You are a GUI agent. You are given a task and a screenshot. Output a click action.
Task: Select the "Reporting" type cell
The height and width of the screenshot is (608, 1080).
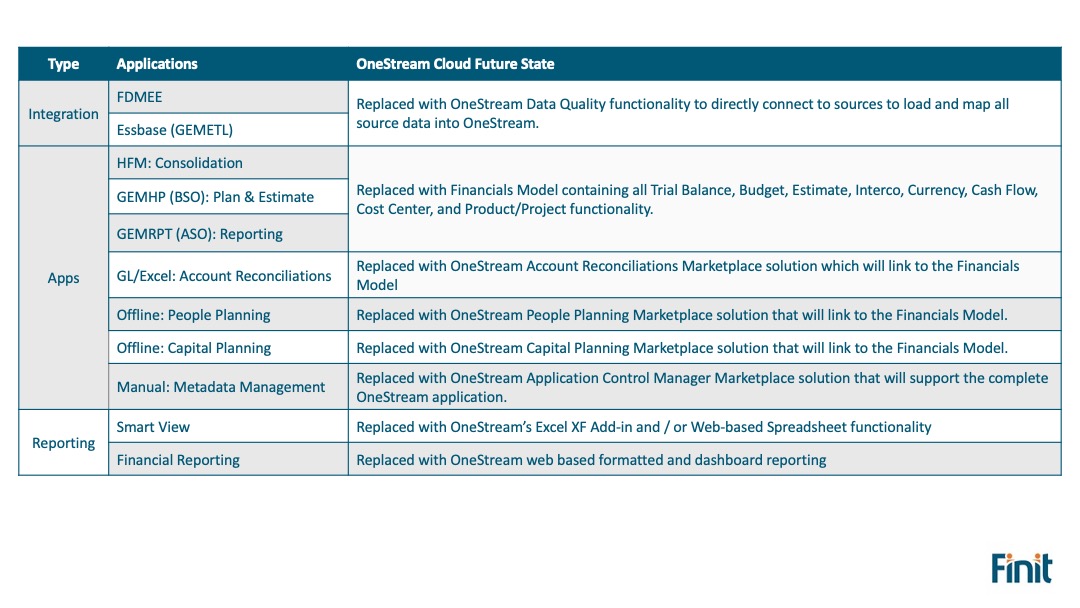tap(63, 443)
